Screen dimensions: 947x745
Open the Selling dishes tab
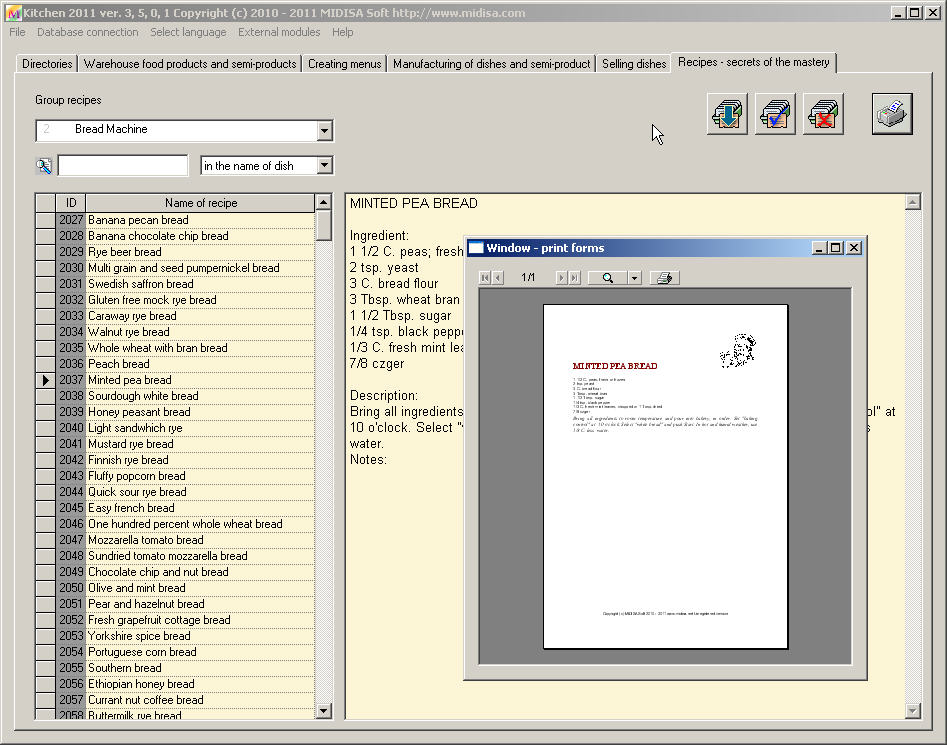pos(634,64)
